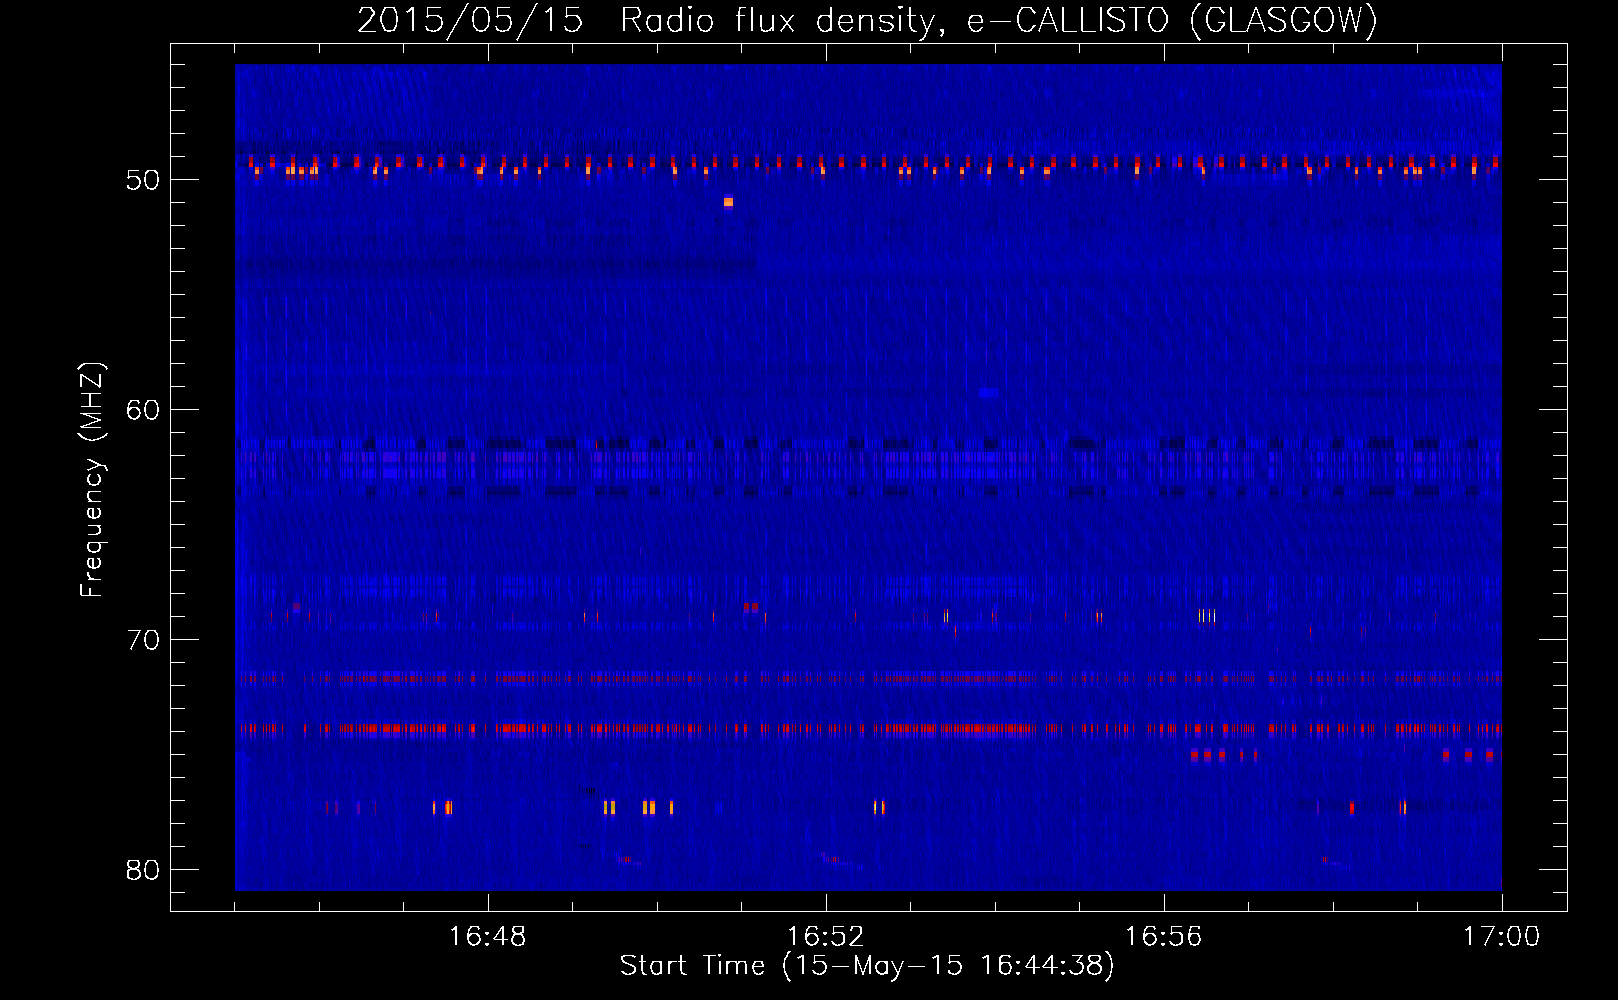
Task: Click the 50 frequency tick label
Action: 143,180
